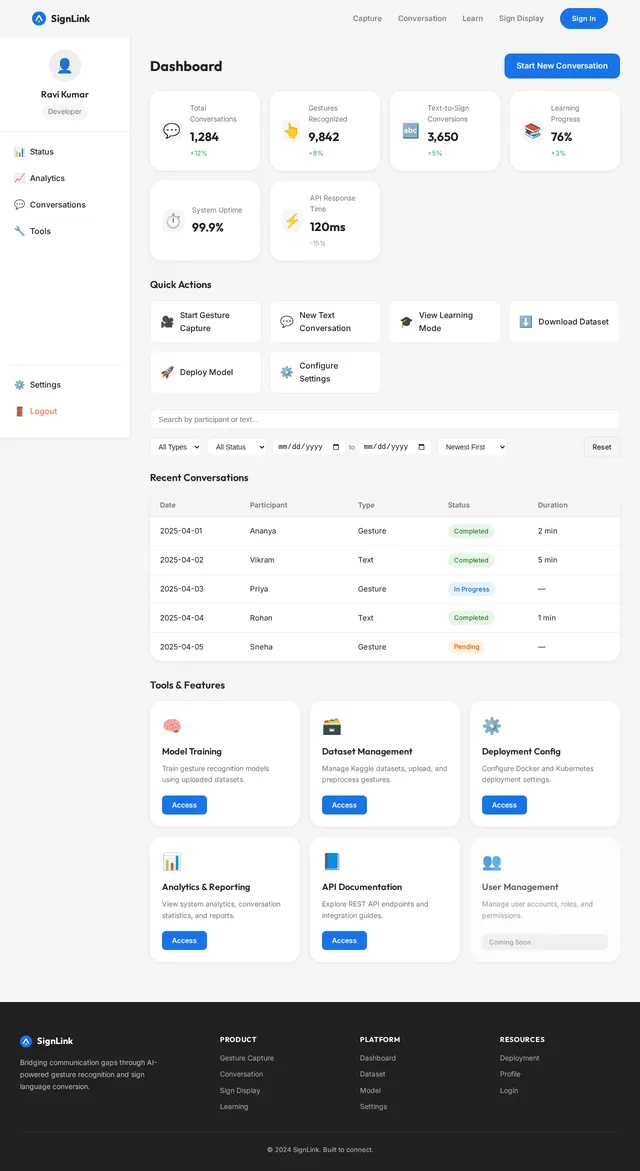
Task: Click Access on Analytics & Reporting card
Action: [x=184, y=940]
